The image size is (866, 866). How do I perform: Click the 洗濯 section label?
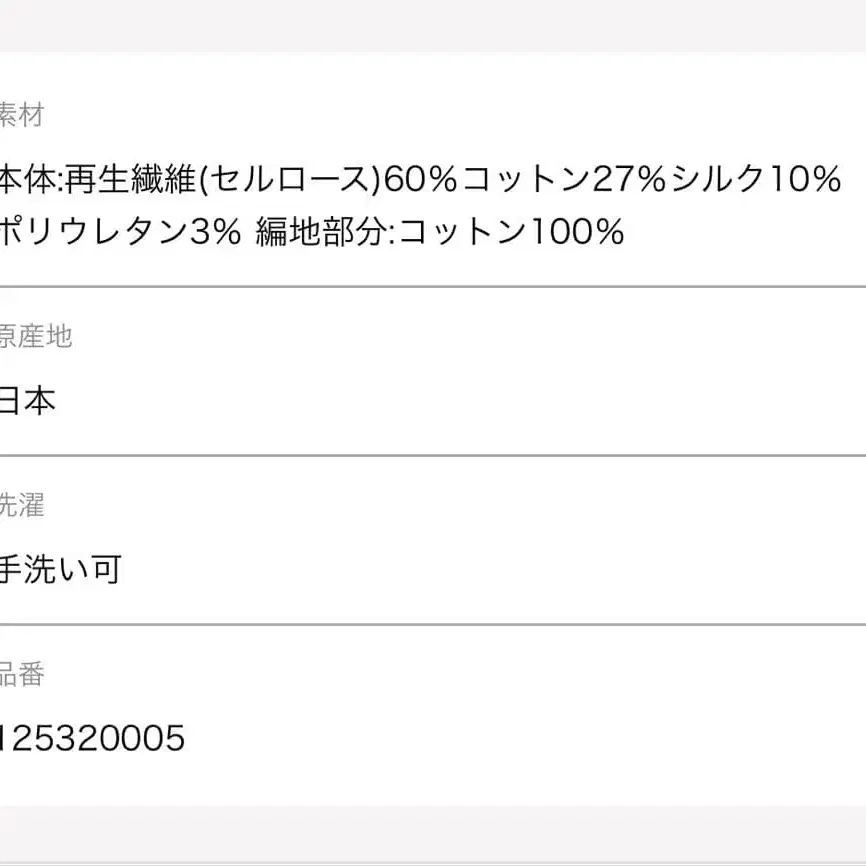click(x=22, y=506)
